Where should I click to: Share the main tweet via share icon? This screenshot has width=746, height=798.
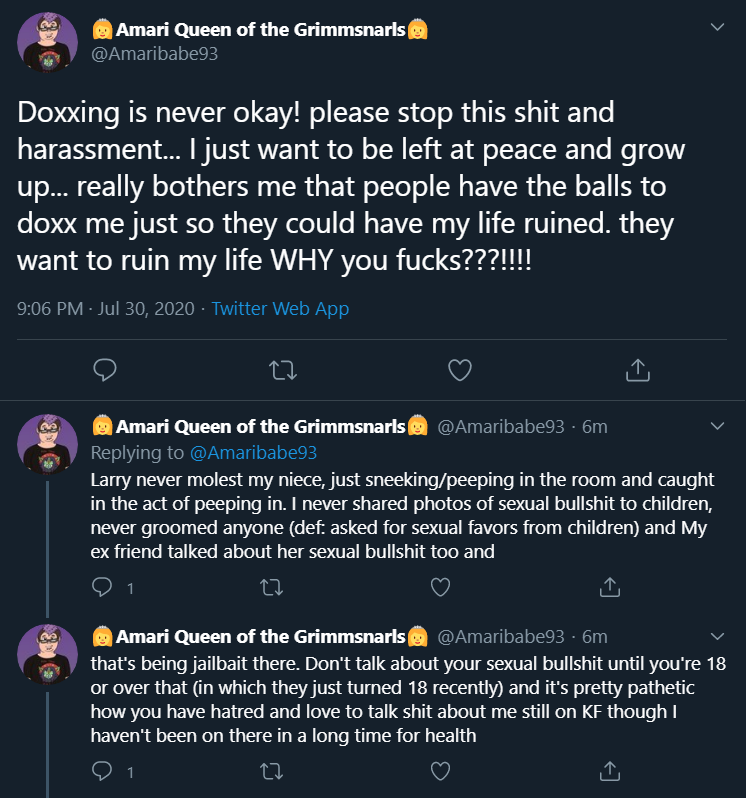(x=638, y=370)
